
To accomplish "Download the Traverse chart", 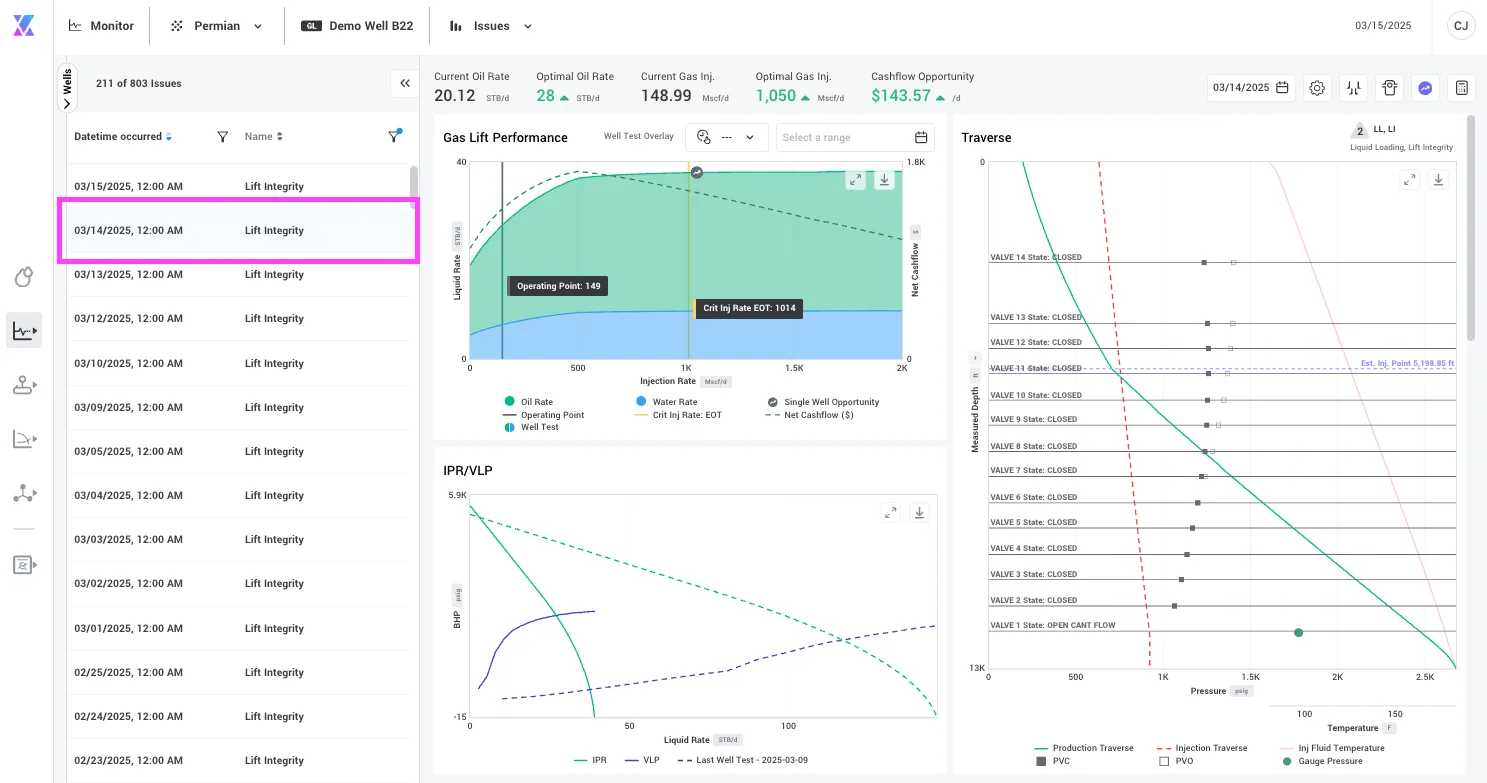I will click(x=1438, y=180).
